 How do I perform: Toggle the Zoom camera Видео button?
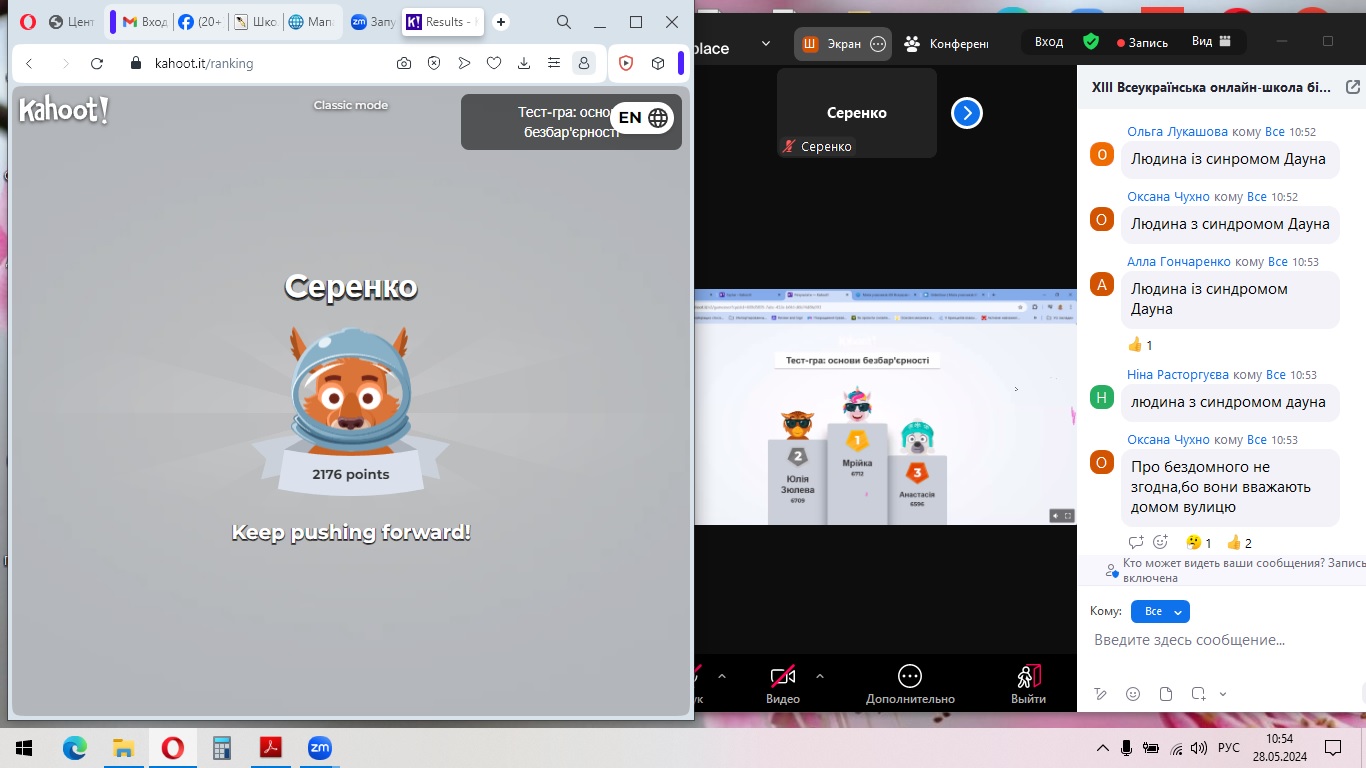click(782, 684)
